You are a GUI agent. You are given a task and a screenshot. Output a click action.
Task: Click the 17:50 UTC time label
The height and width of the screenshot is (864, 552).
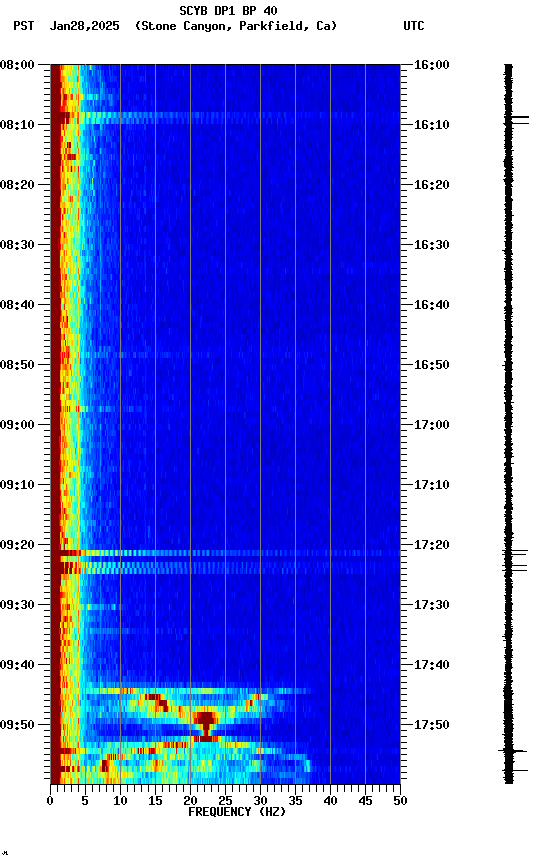click(x=431, y=725)
